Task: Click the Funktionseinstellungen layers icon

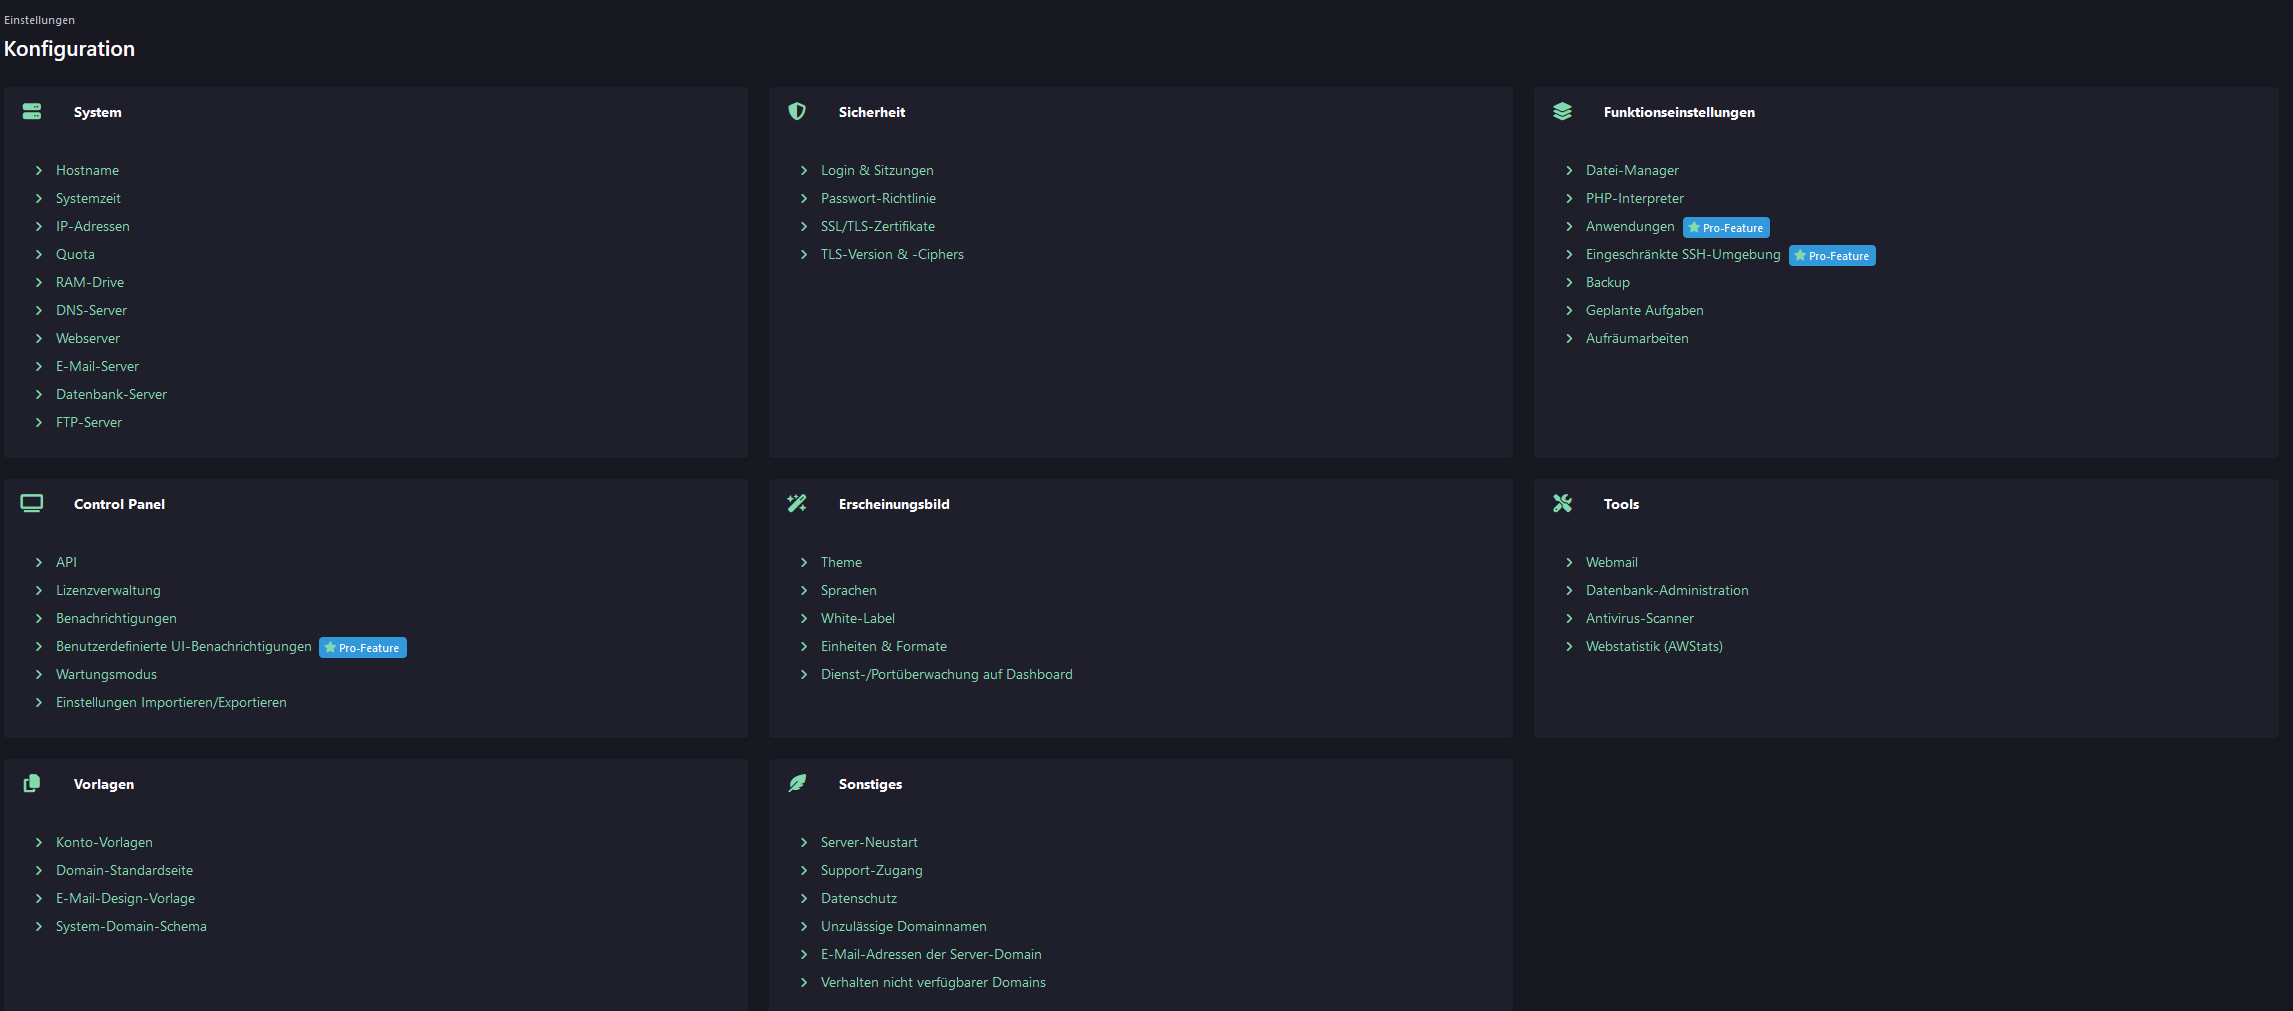Action: pos(1562,111)
